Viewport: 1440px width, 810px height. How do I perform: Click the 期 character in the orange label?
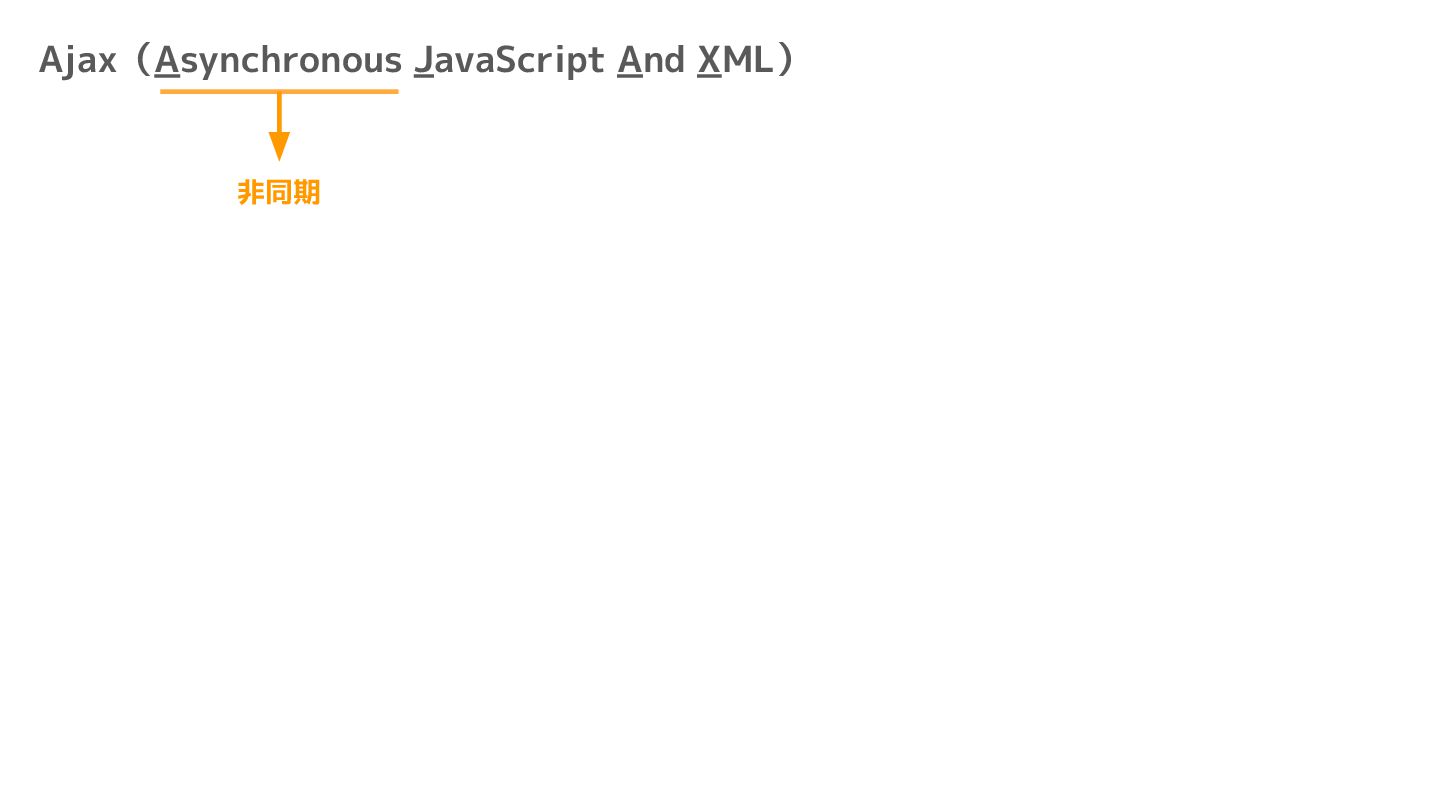[307, 192]
